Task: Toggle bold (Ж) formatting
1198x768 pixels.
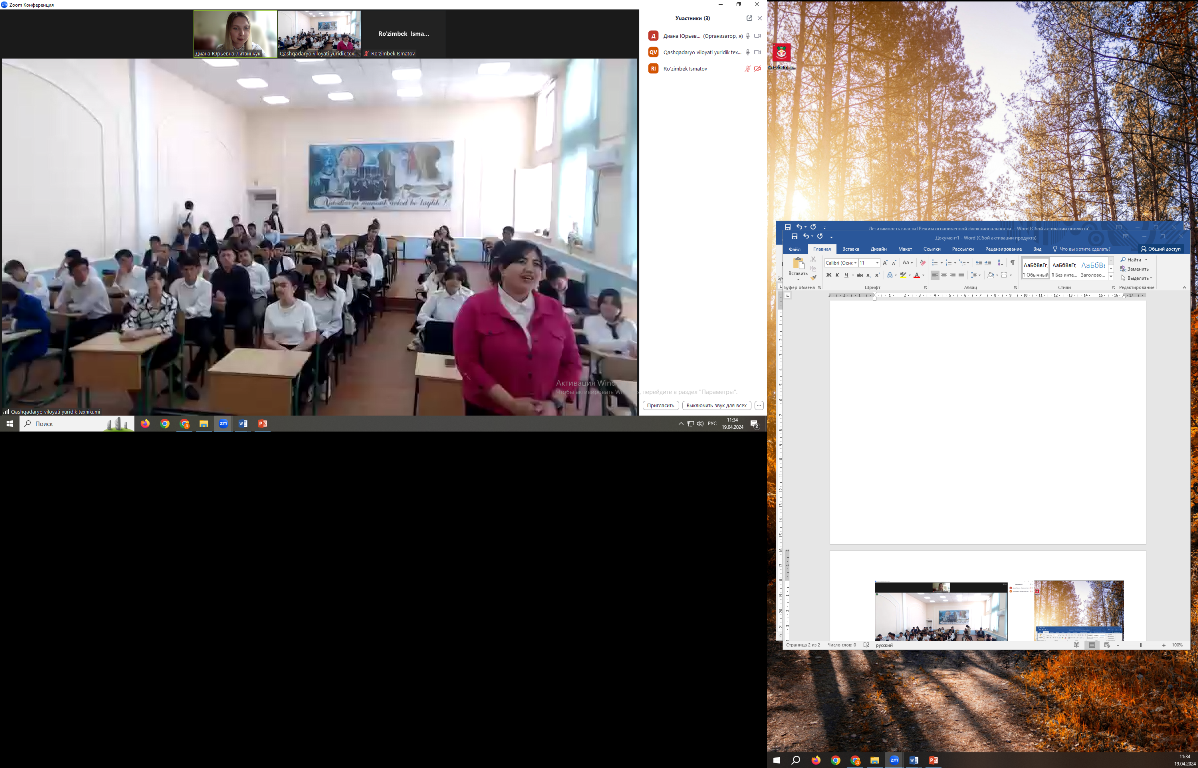Action: click(x=829, y=275)
